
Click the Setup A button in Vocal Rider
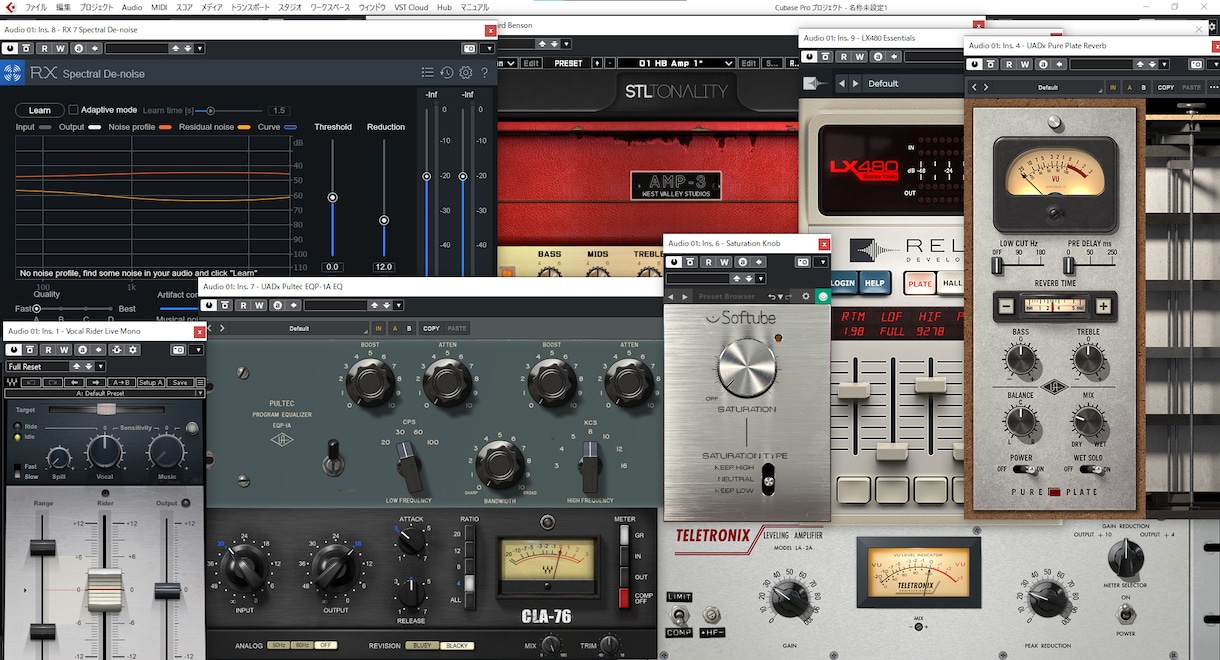point(151,382)
